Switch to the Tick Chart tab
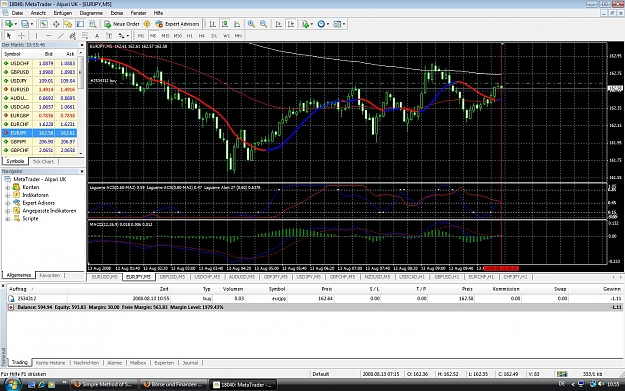The height and width of the screenshot is (391, 625). 43,161
